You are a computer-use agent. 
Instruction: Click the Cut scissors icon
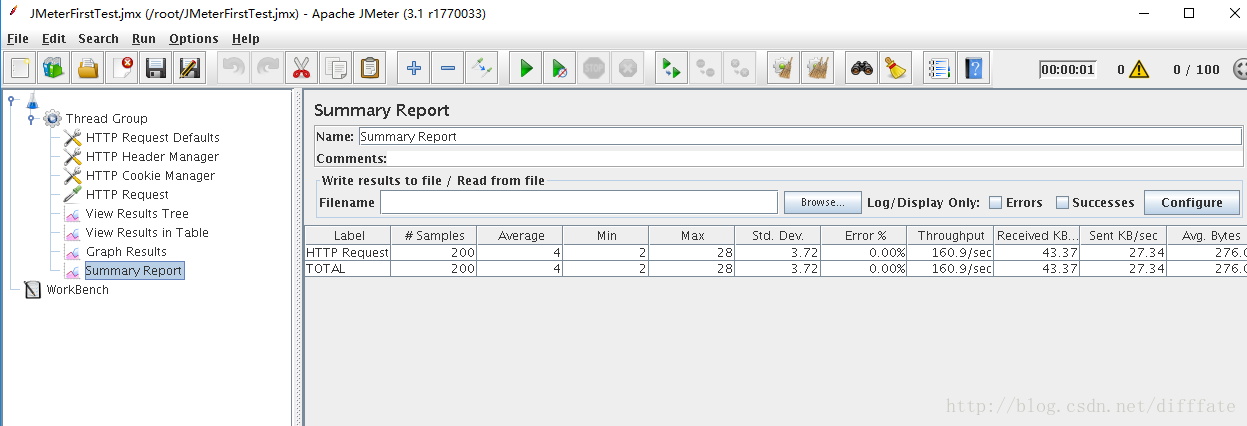(x=302, y=68)
